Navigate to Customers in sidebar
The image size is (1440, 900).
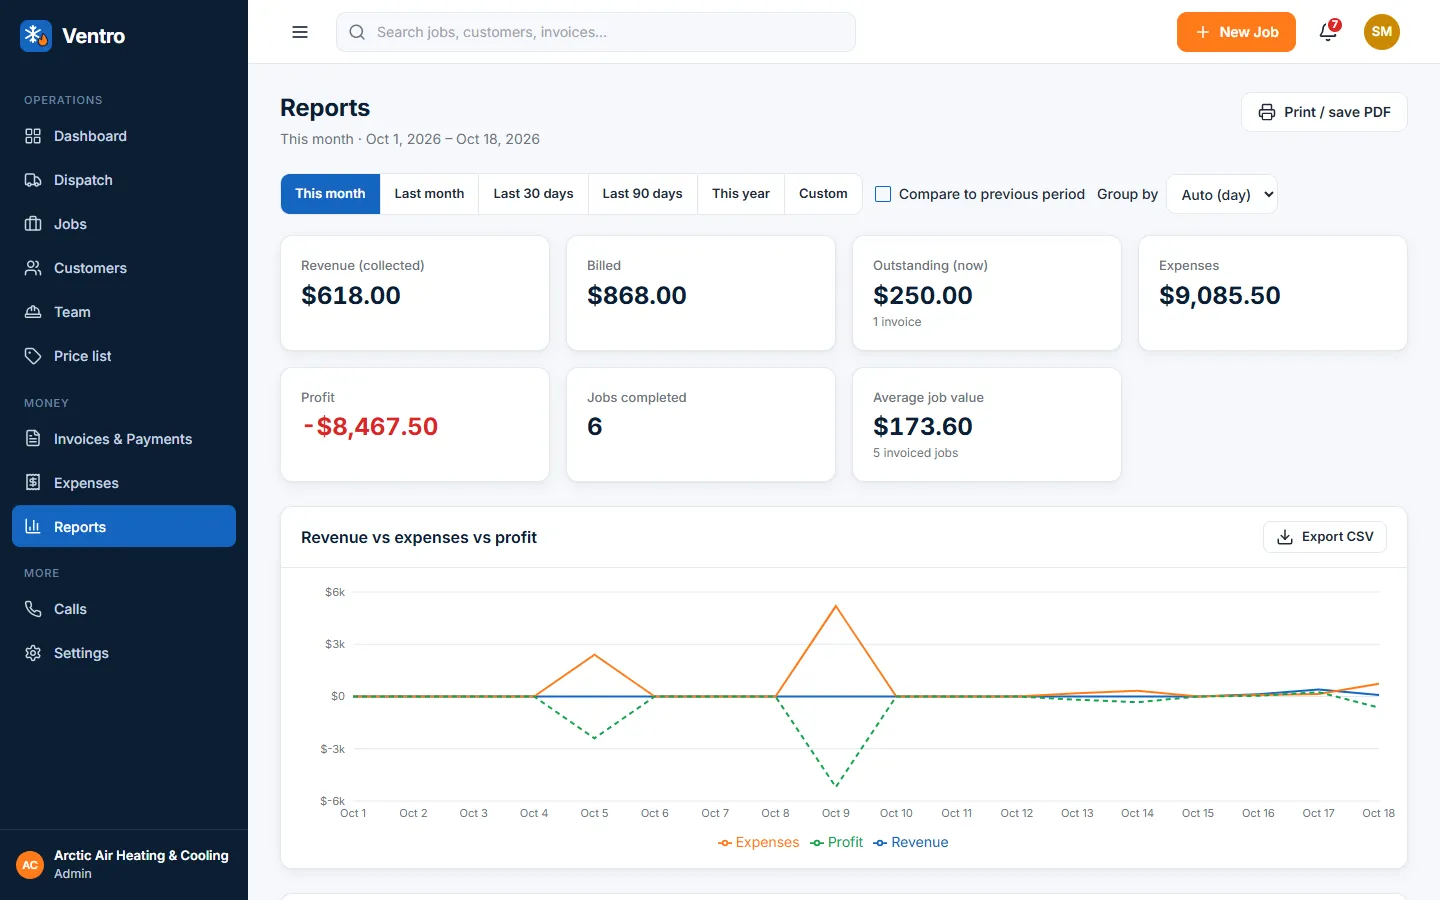[124, 268]
